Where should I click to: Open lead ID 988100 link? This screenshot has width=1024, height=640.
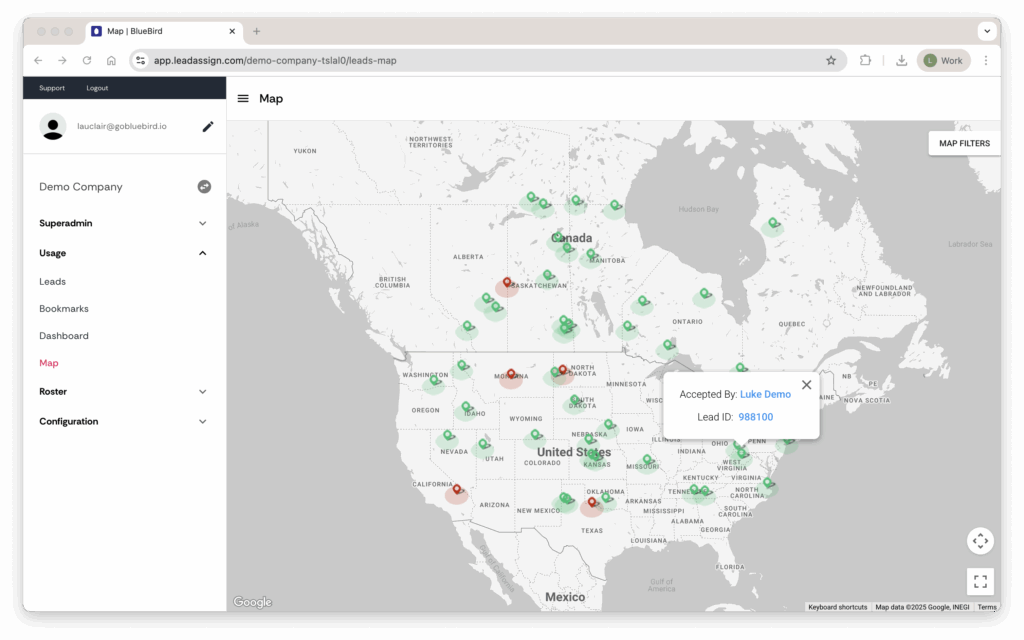755,417
